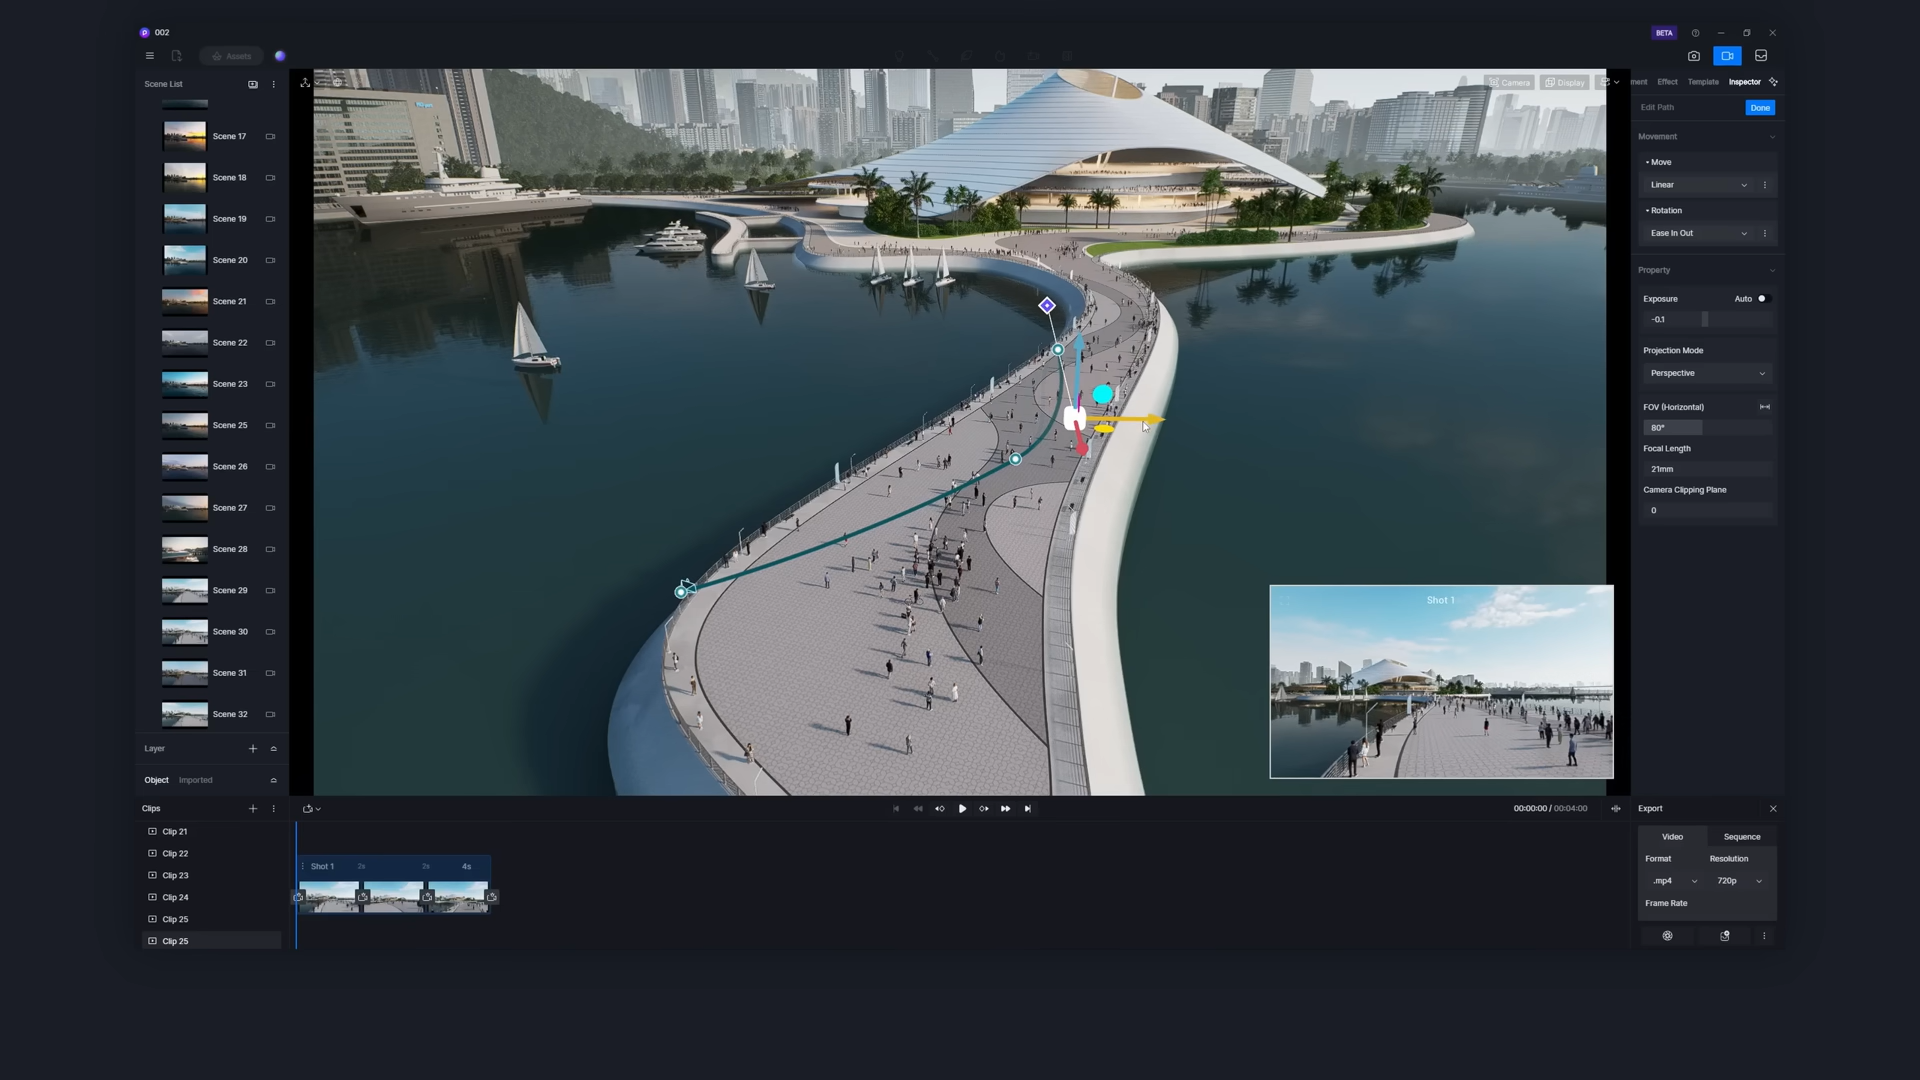Open Move options three-dot menu
This screenshot has width=1920, height=1080.
(1765, 185)
